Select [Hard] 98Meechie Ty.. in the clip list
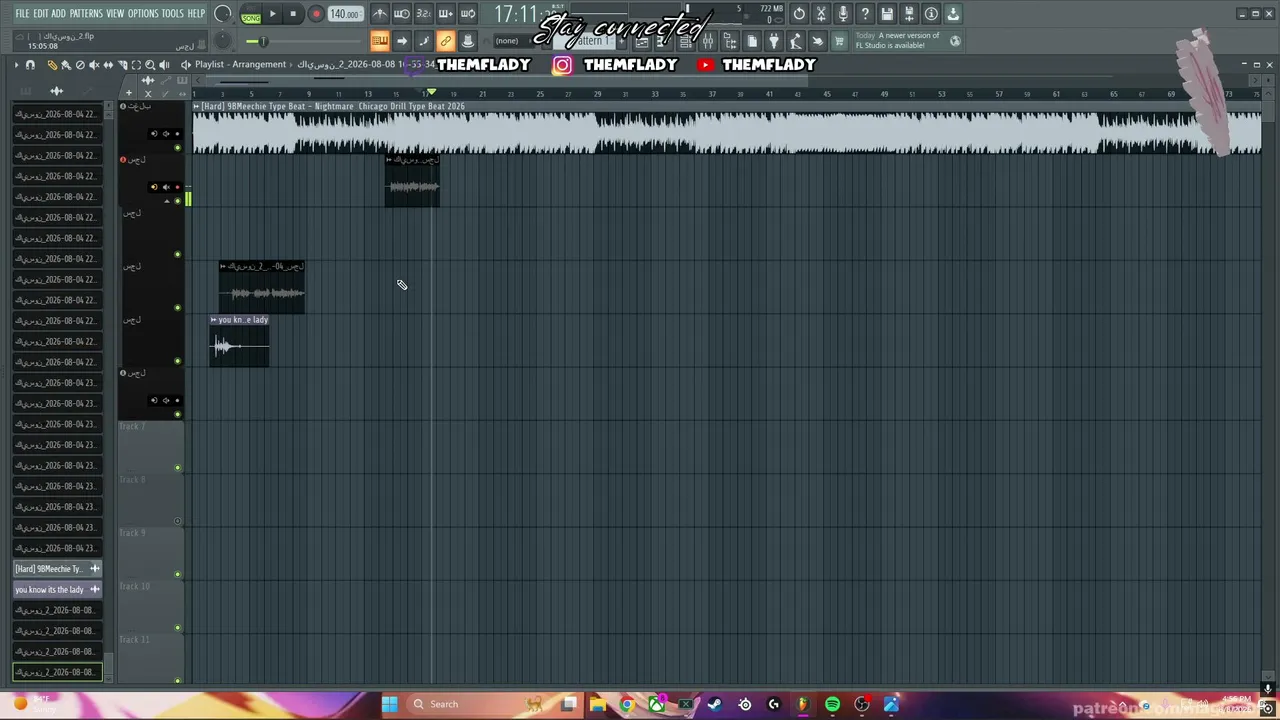The image size is (1280, 720). pyautogui.click(x=57, y=569)
